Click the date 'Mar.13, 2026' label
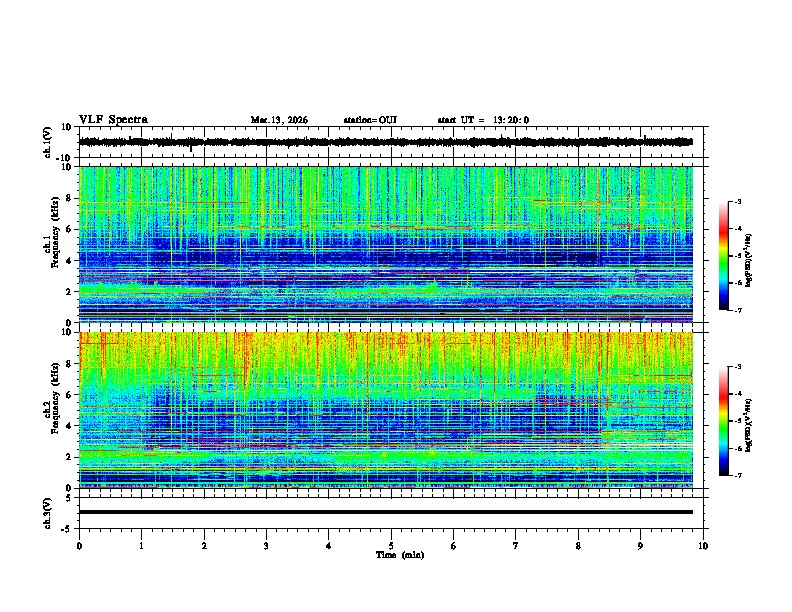 279,120
